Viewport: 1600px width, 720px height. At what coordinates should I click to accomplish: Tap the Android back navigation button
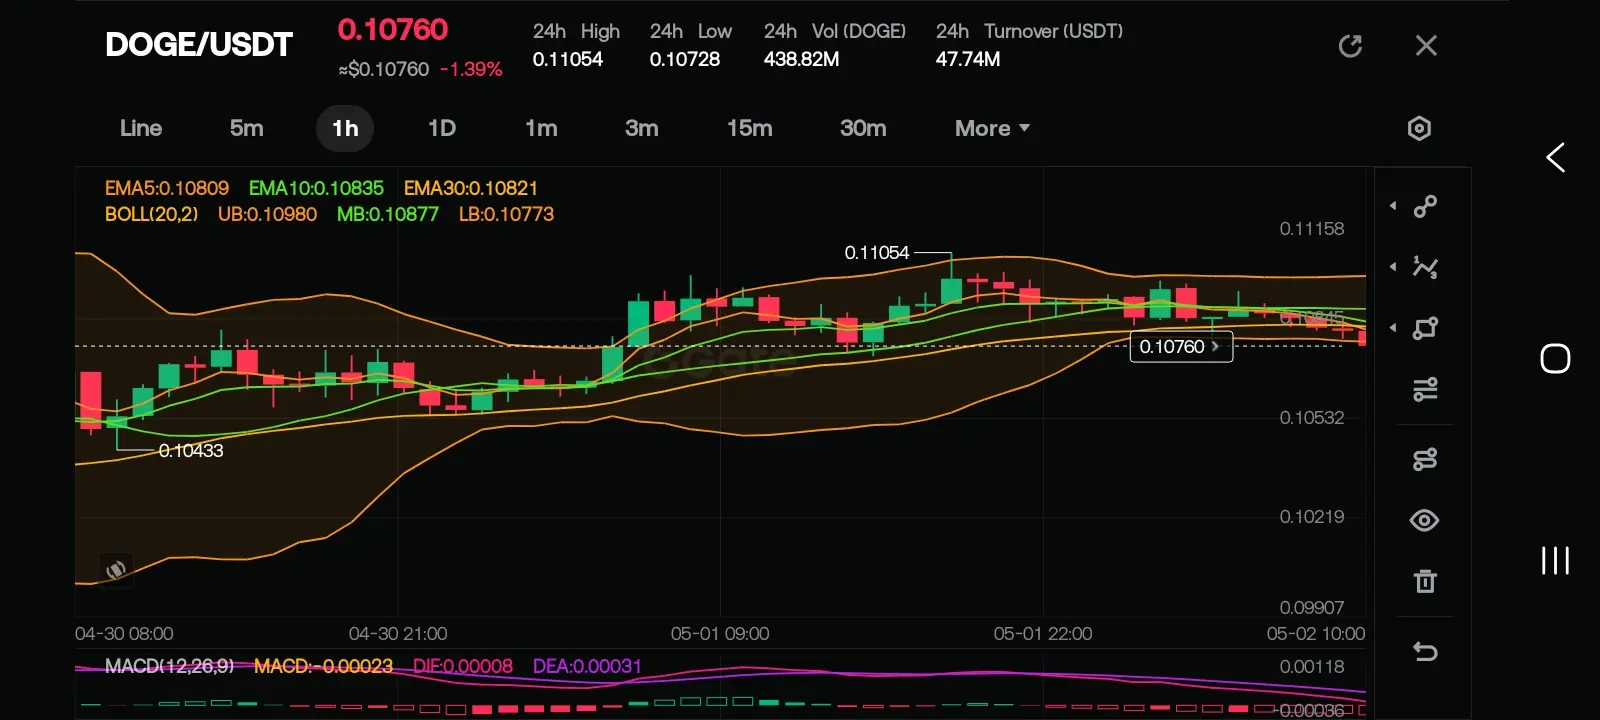[1555, 157]
